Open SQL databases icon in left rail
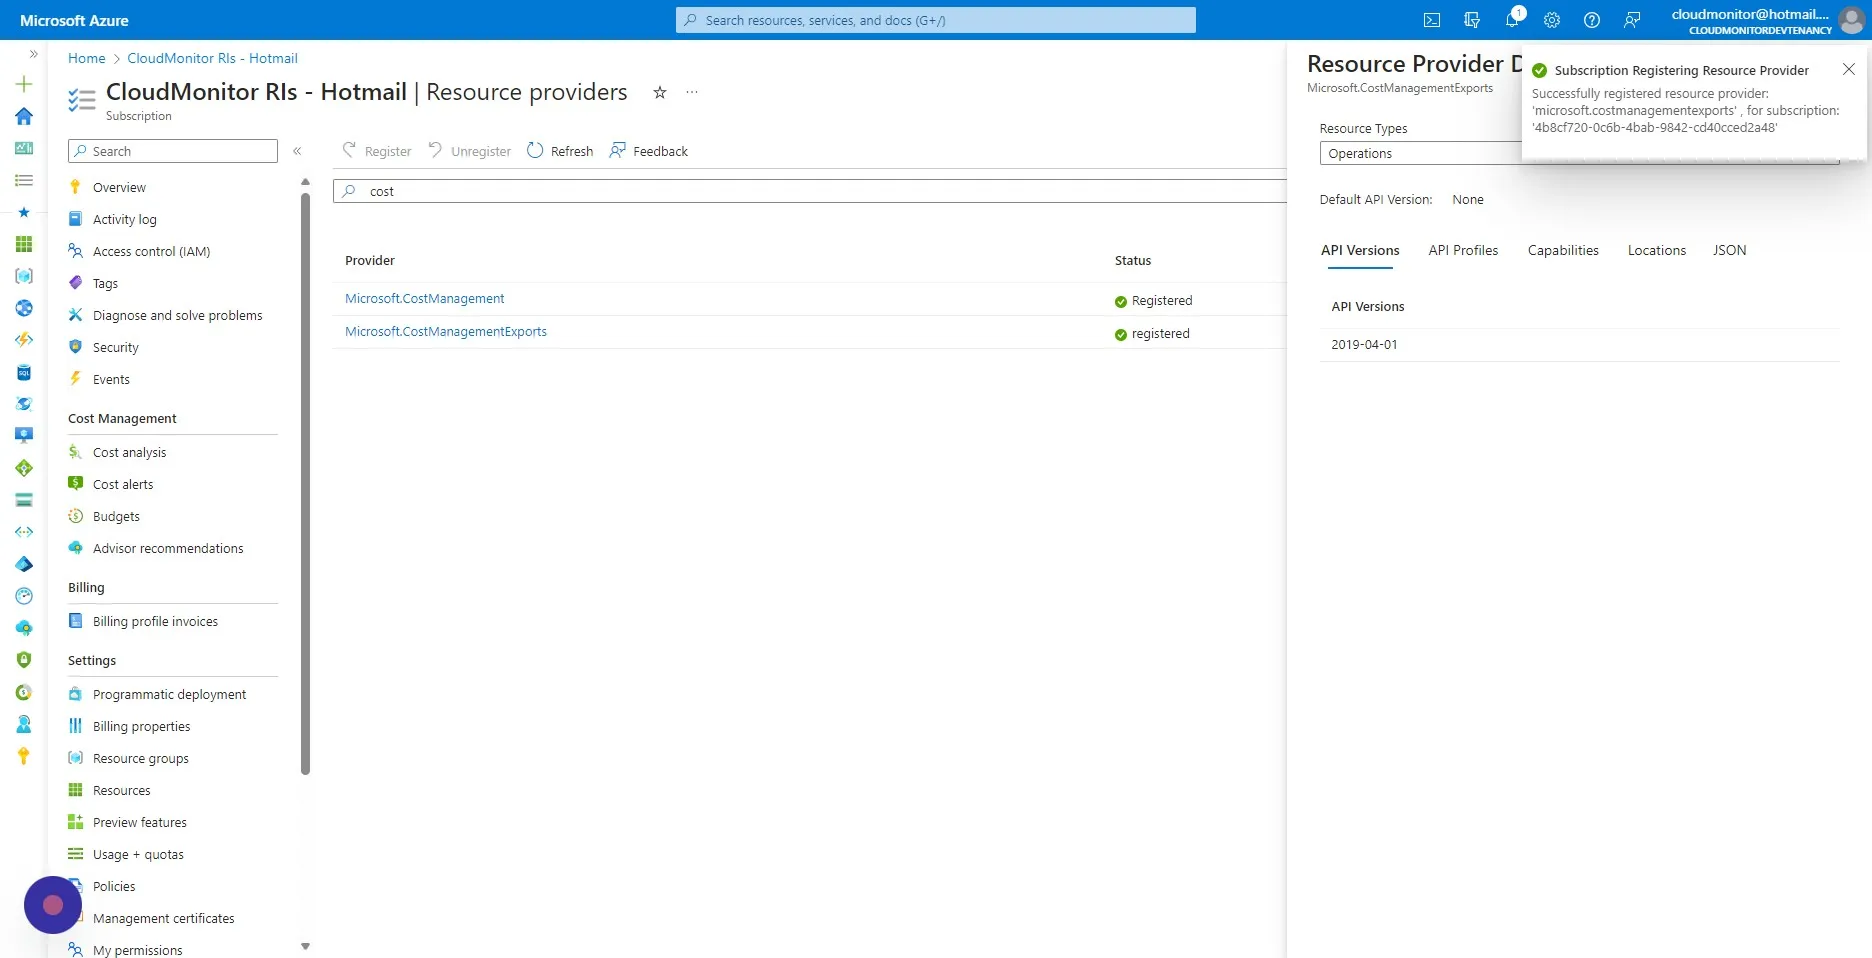This screenshot has height=958, width=1872. (24, 372)
